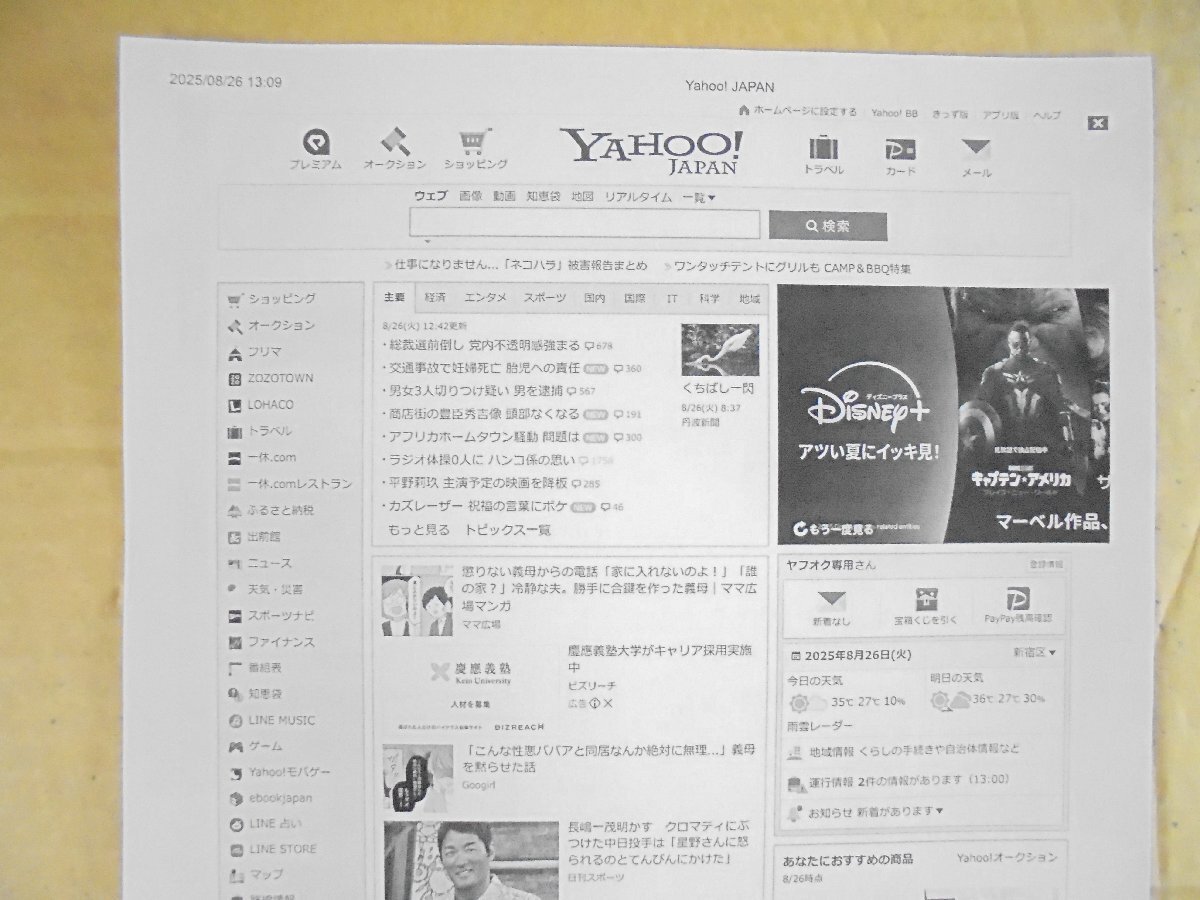Select the 国内 news tab

click(595, 298)
